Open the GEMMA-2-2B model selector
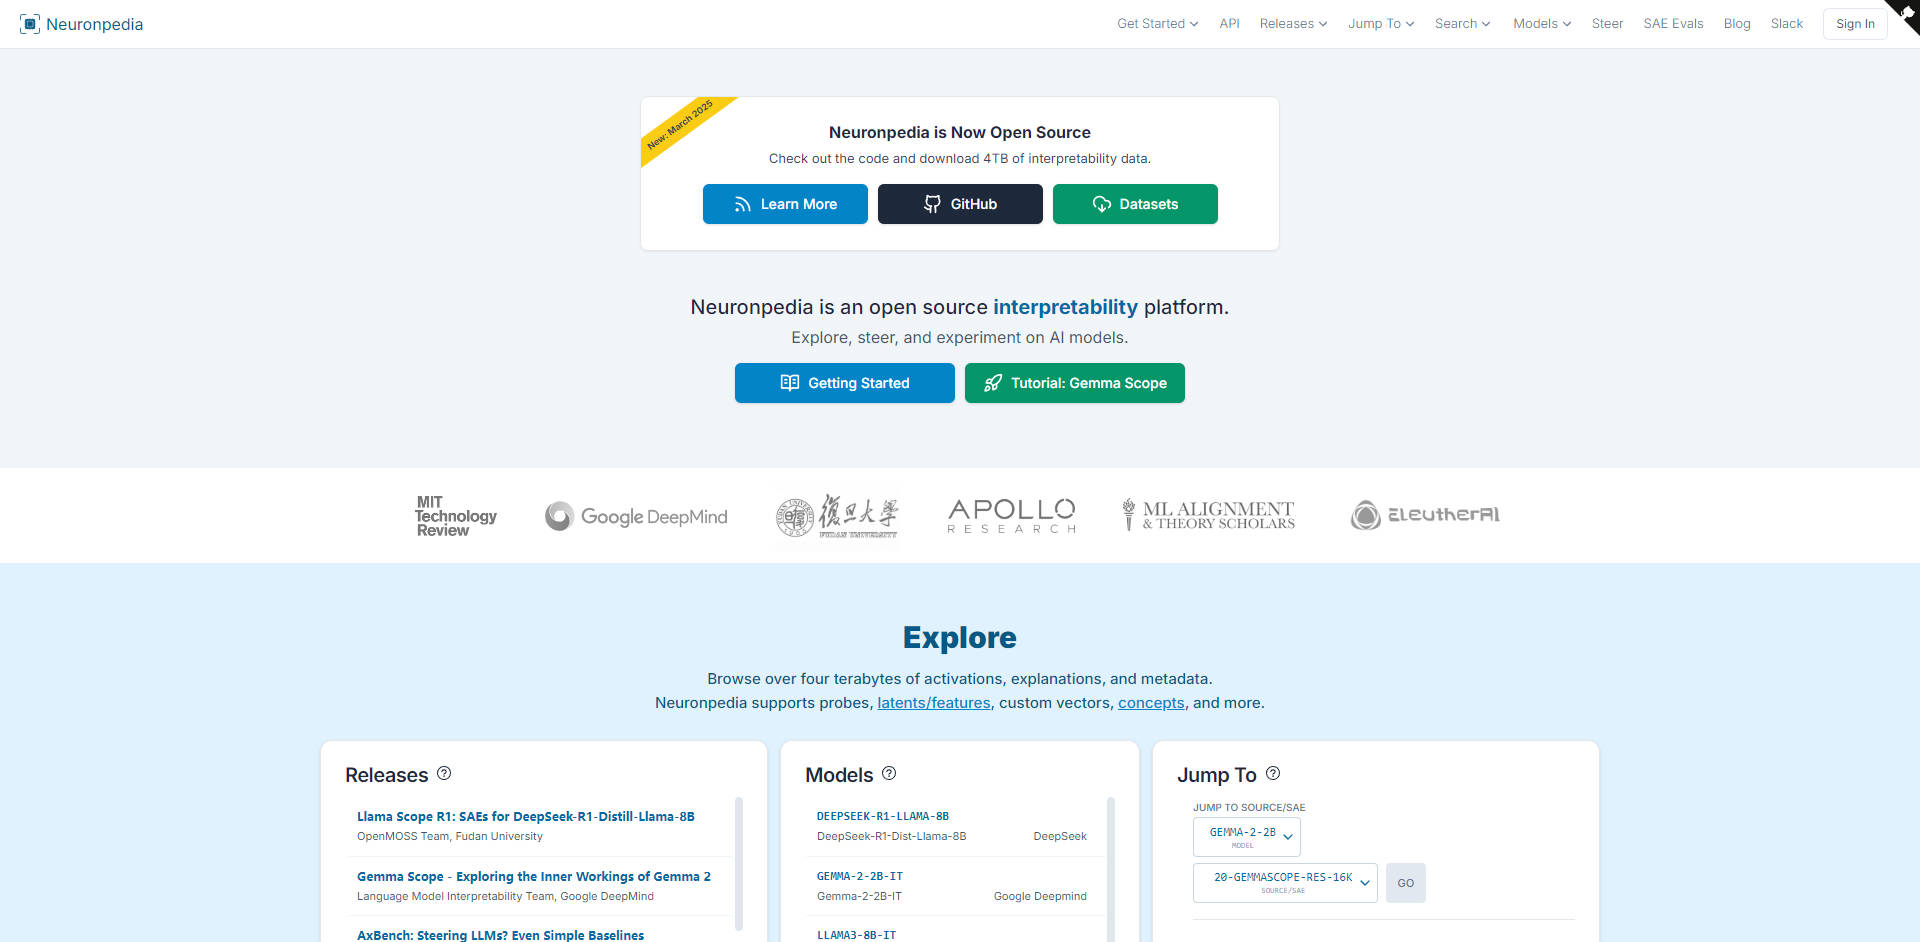The height and width of the screenshot is (942, 1920). pyautogui.click(x=1246, y=837)
